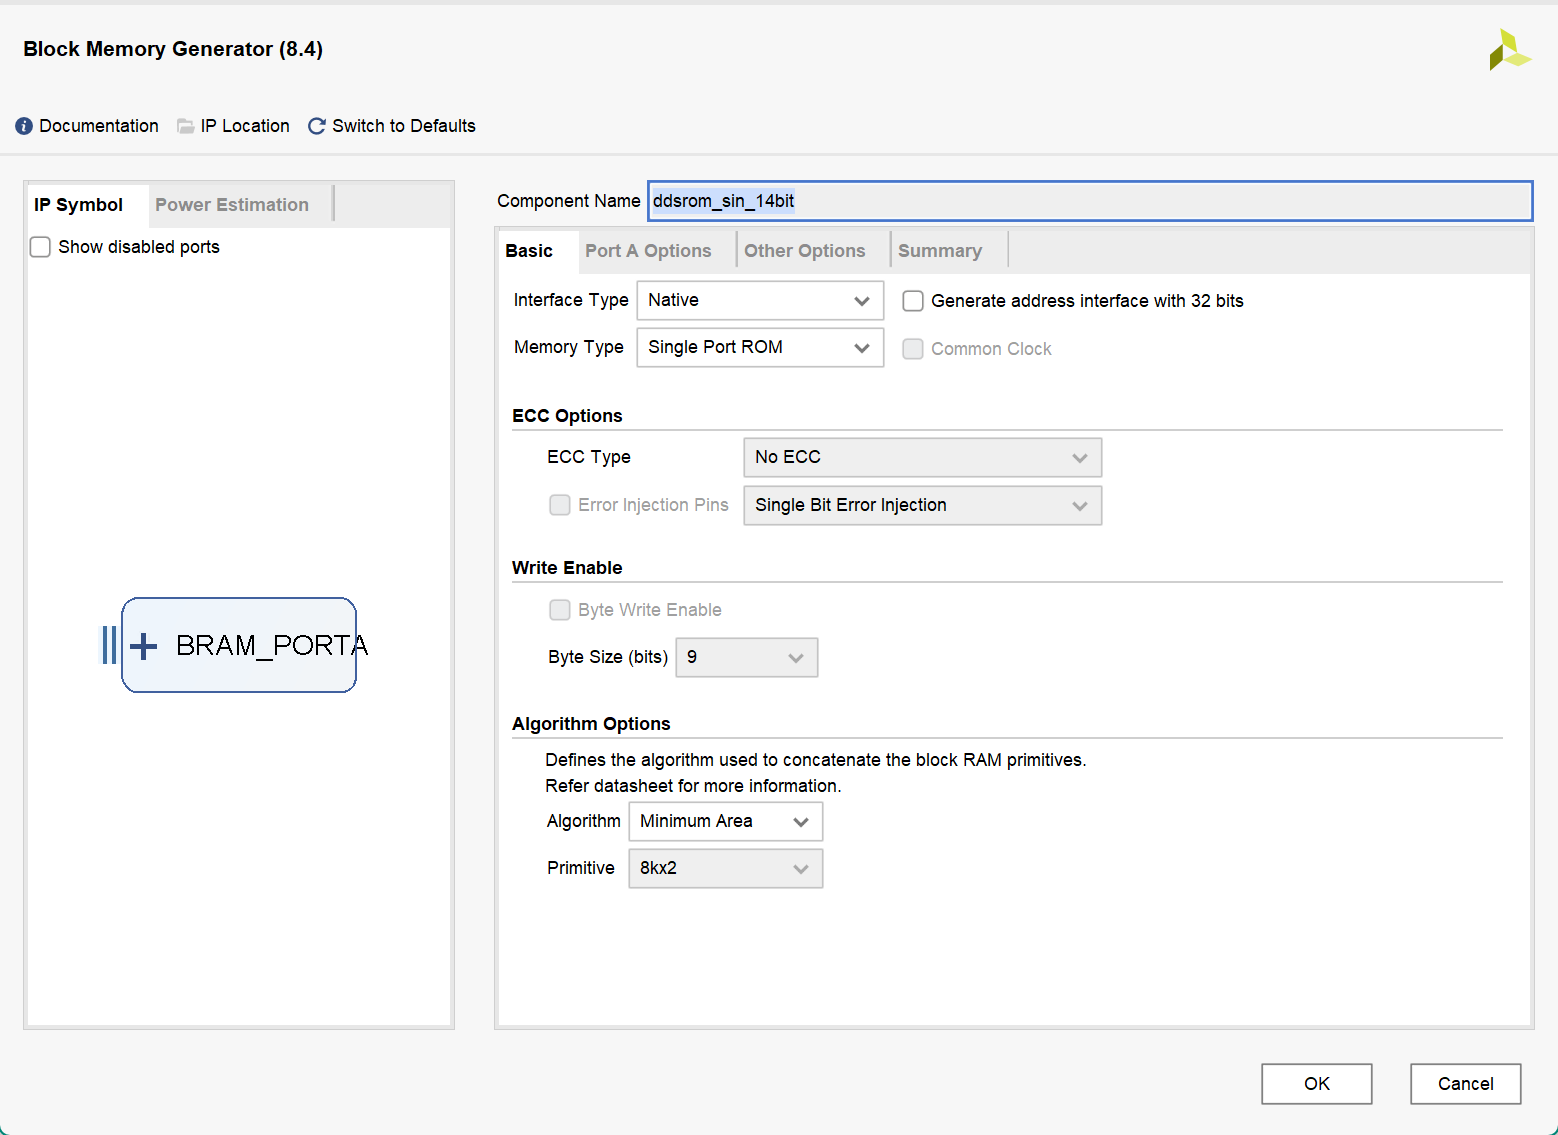Click the Xilinx logo icon
Screen dimensions: 1558x1135
1508,50
